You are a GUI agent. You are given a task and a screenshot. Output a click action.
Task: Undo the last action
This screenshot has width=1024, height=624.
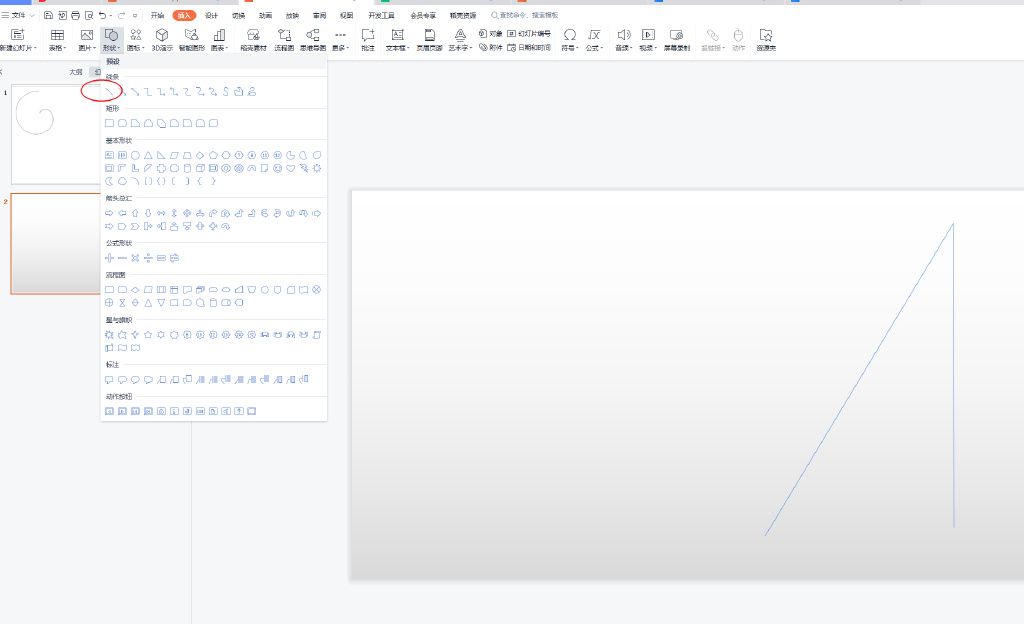(x=103, y=15)
